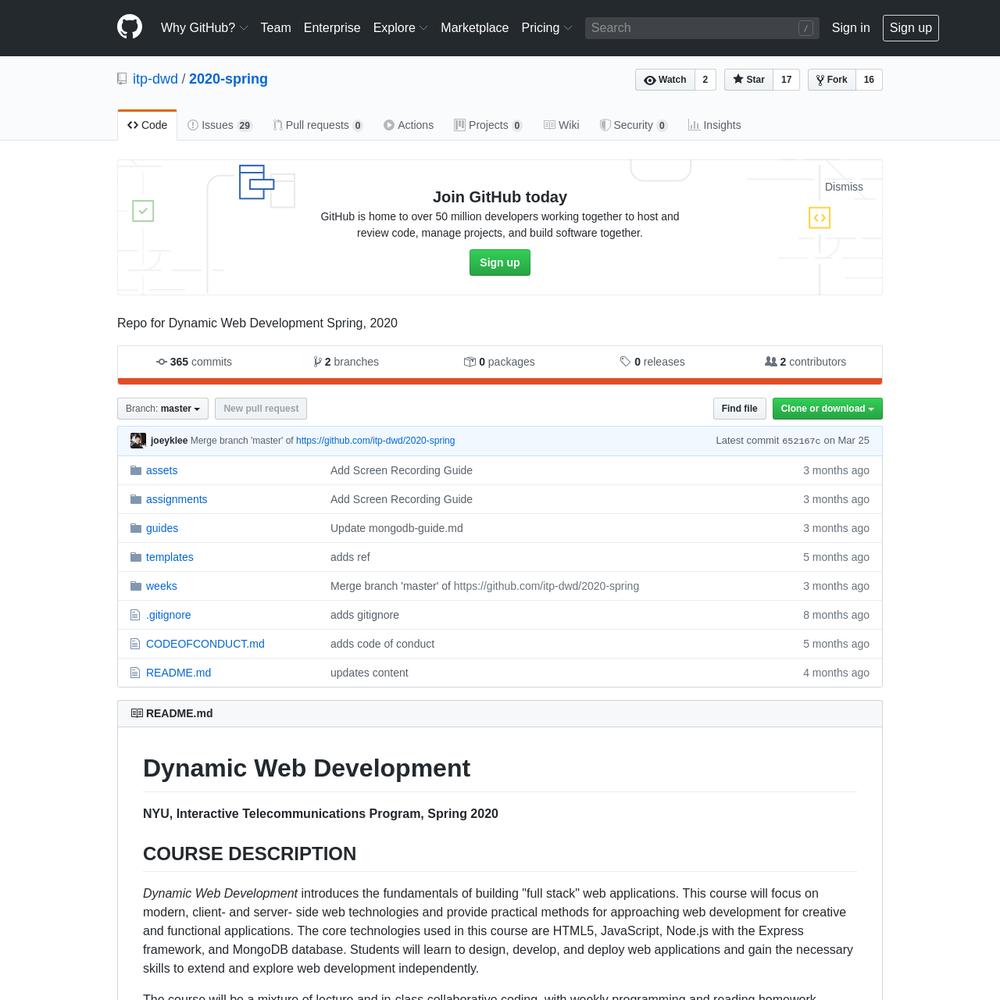Image resolution: width=1000 pixels, height=1000 pixels.
Task: Open the assets folder icon
Action: pyautogui.click(x=135, y=471)
